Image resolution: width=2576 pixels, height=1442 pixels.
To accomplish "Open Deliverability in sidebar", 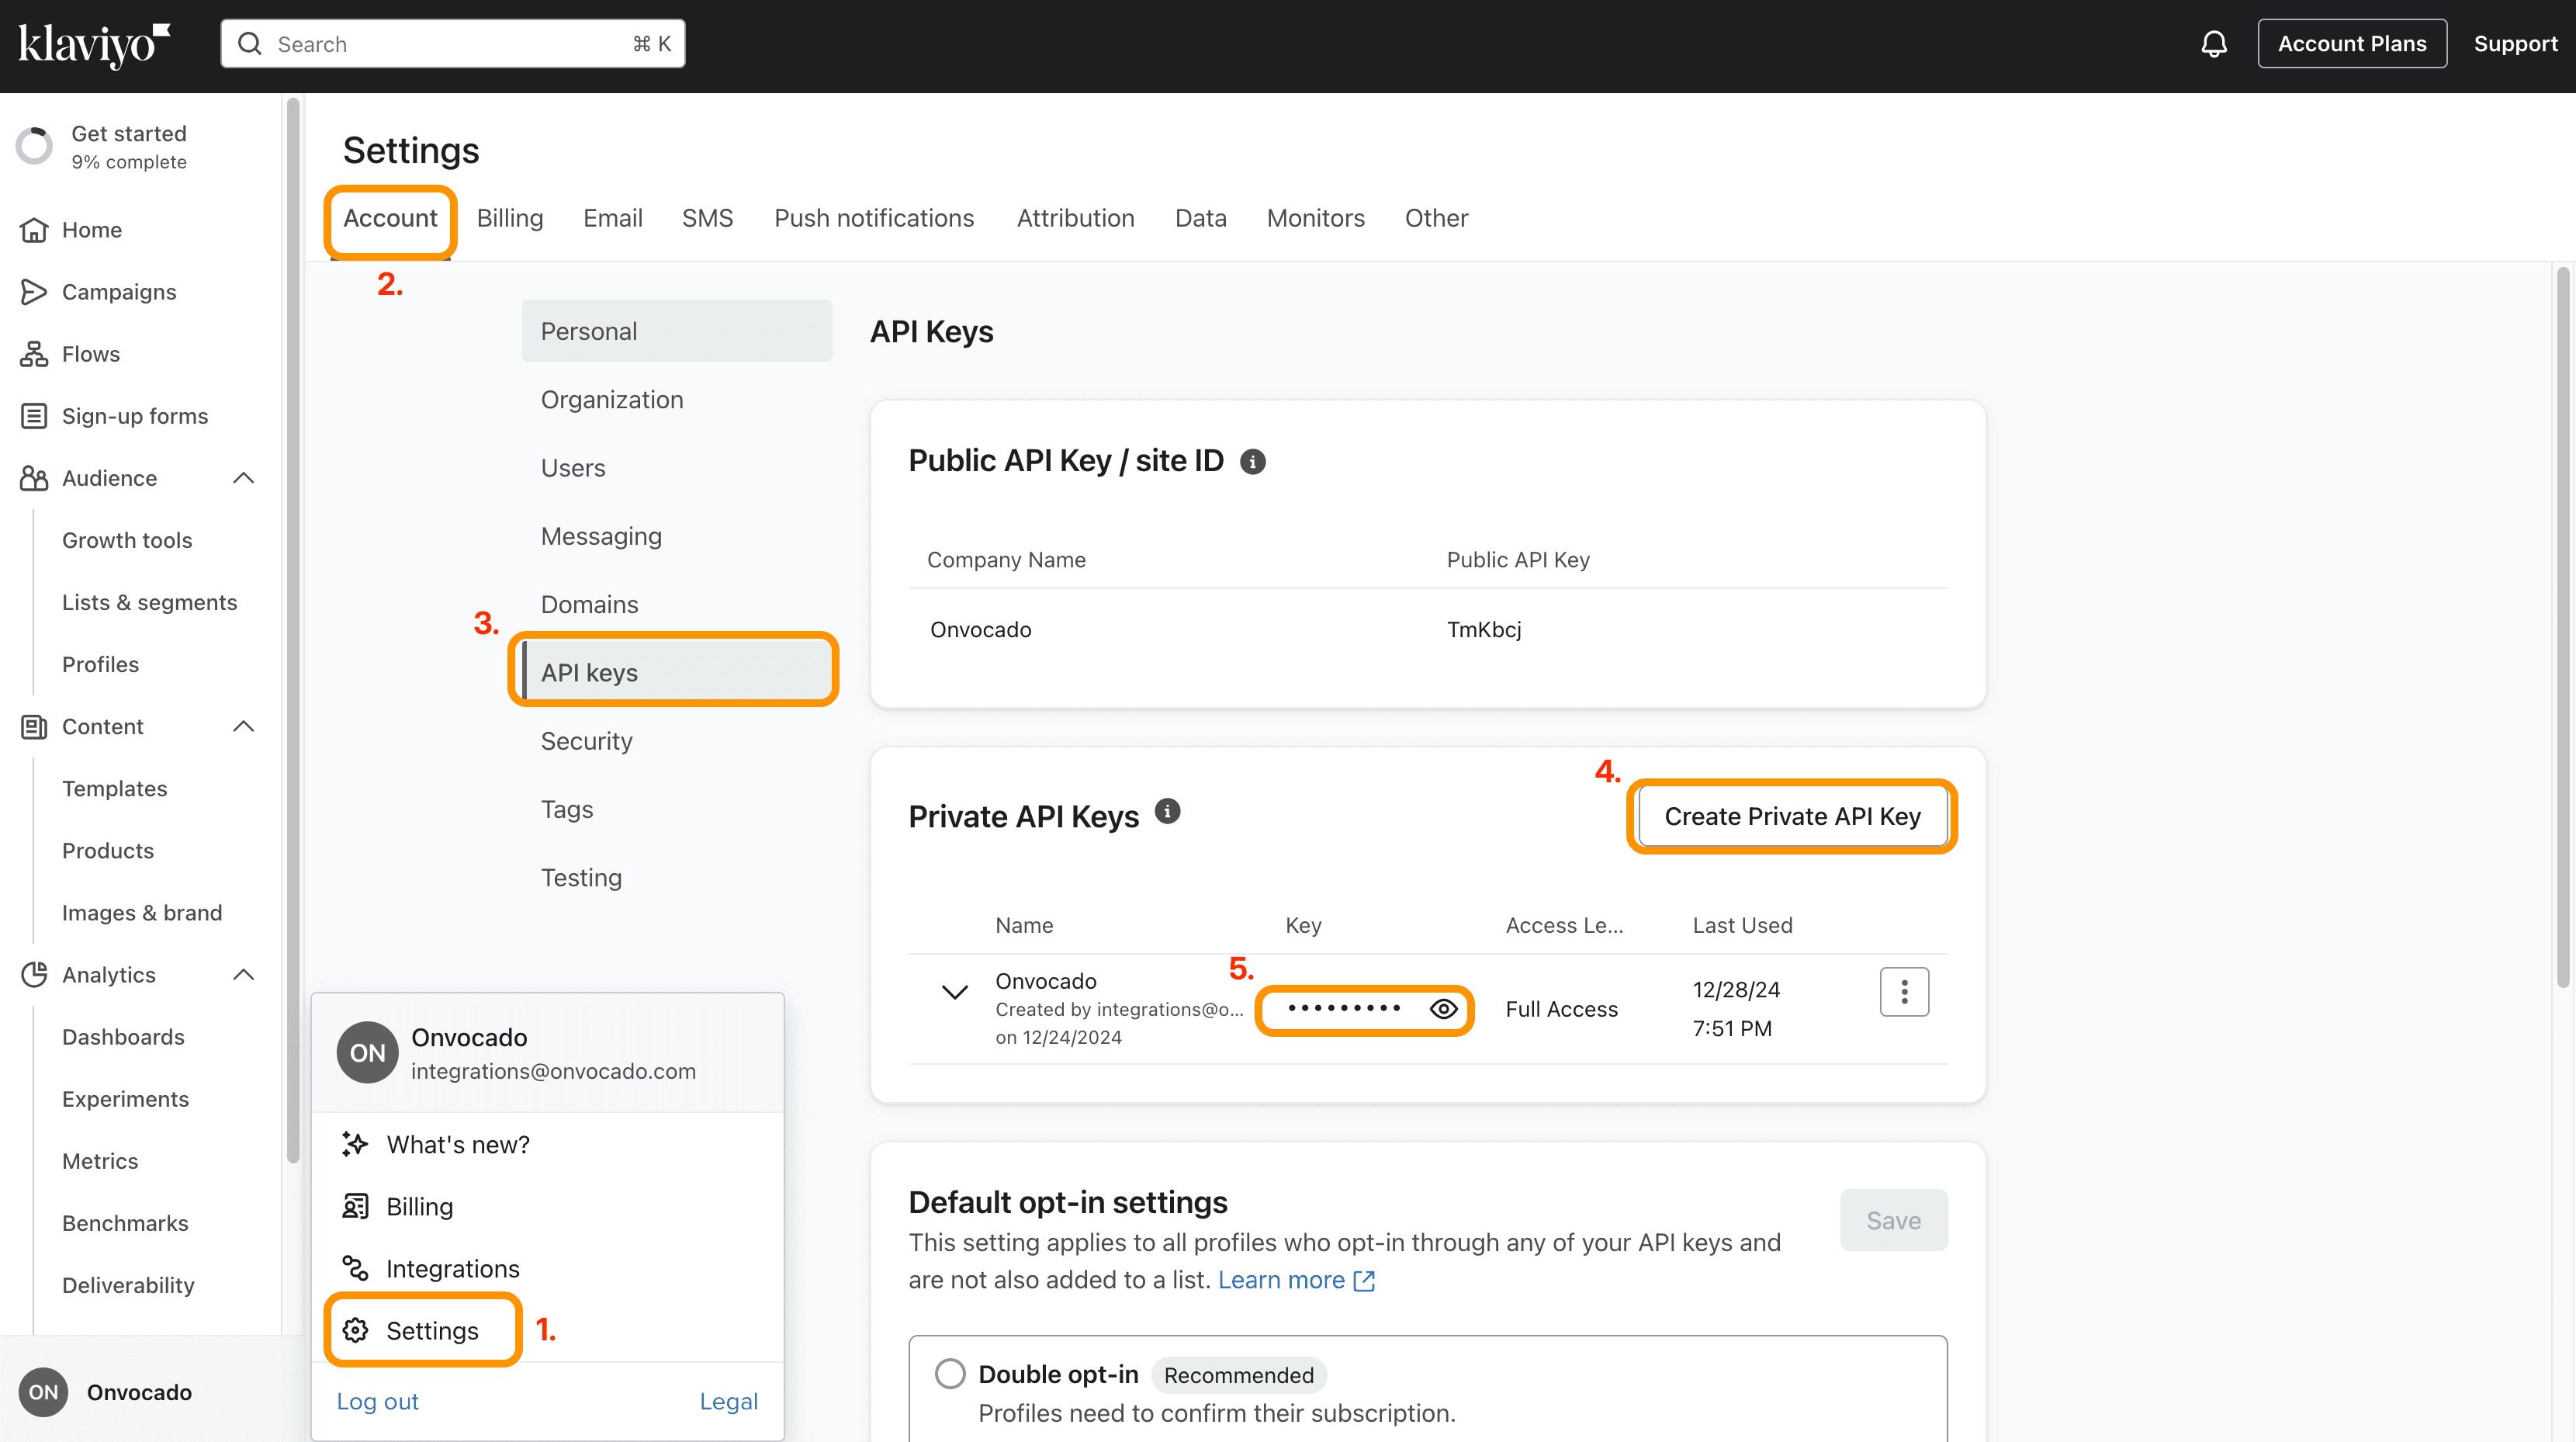I will [128, 1286].
